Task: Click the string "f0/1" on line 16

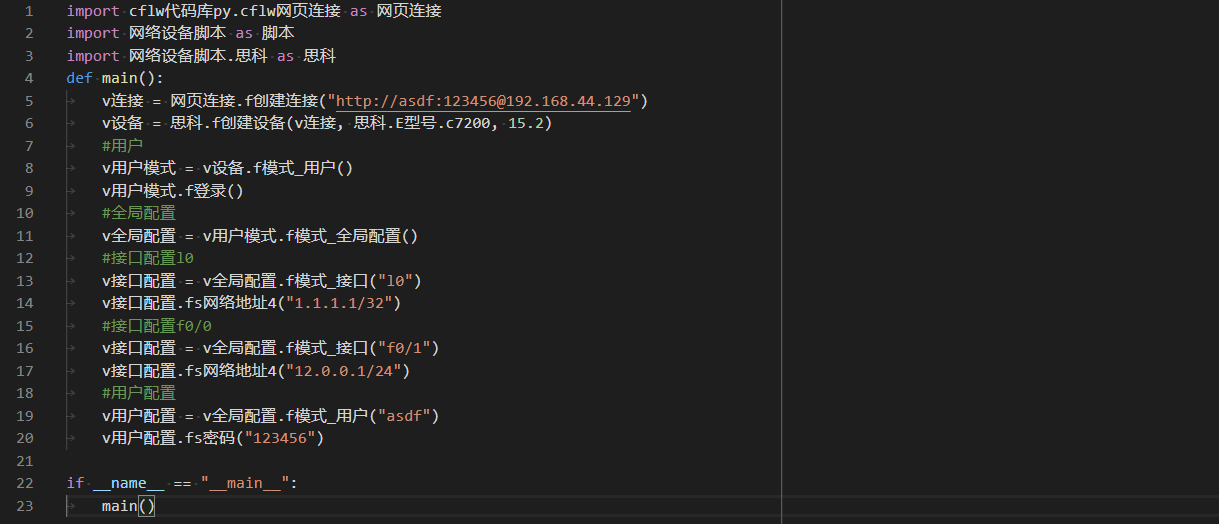Action: (404, 348)
